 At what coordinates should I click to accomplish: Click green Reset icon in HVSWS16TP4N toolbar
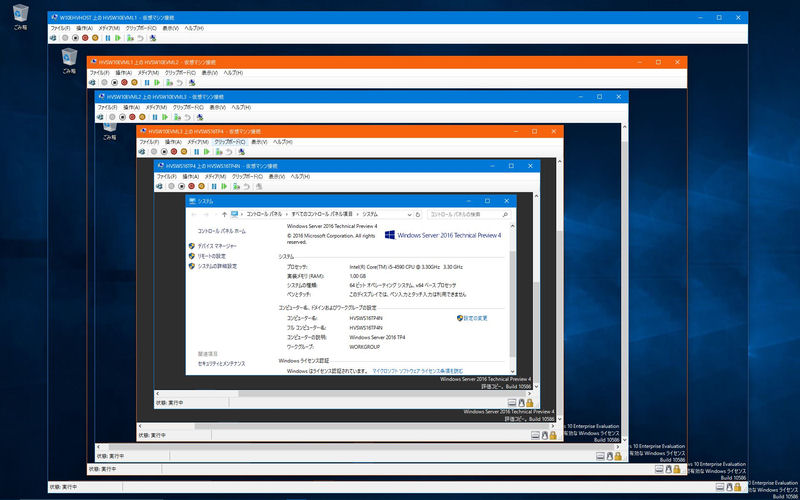[224, 186]
